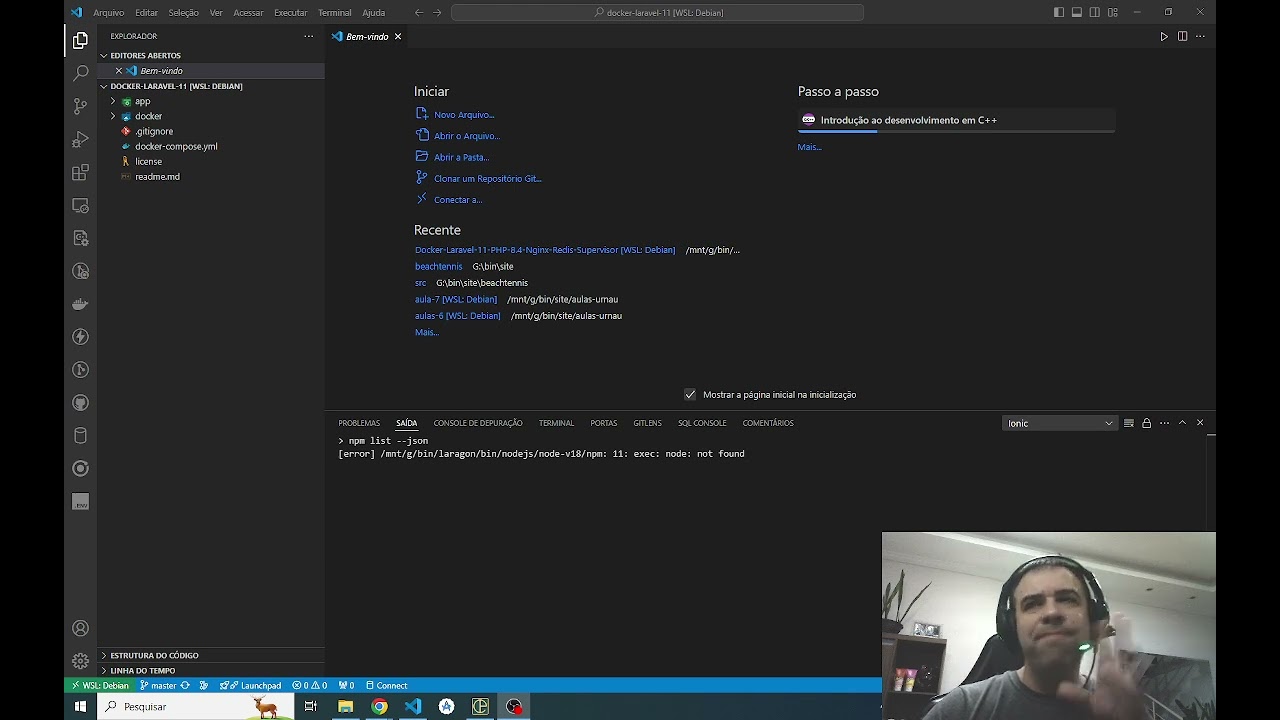Uncheck show welcome page on startup
This screenshot has height=720, width=1280.
690,394
